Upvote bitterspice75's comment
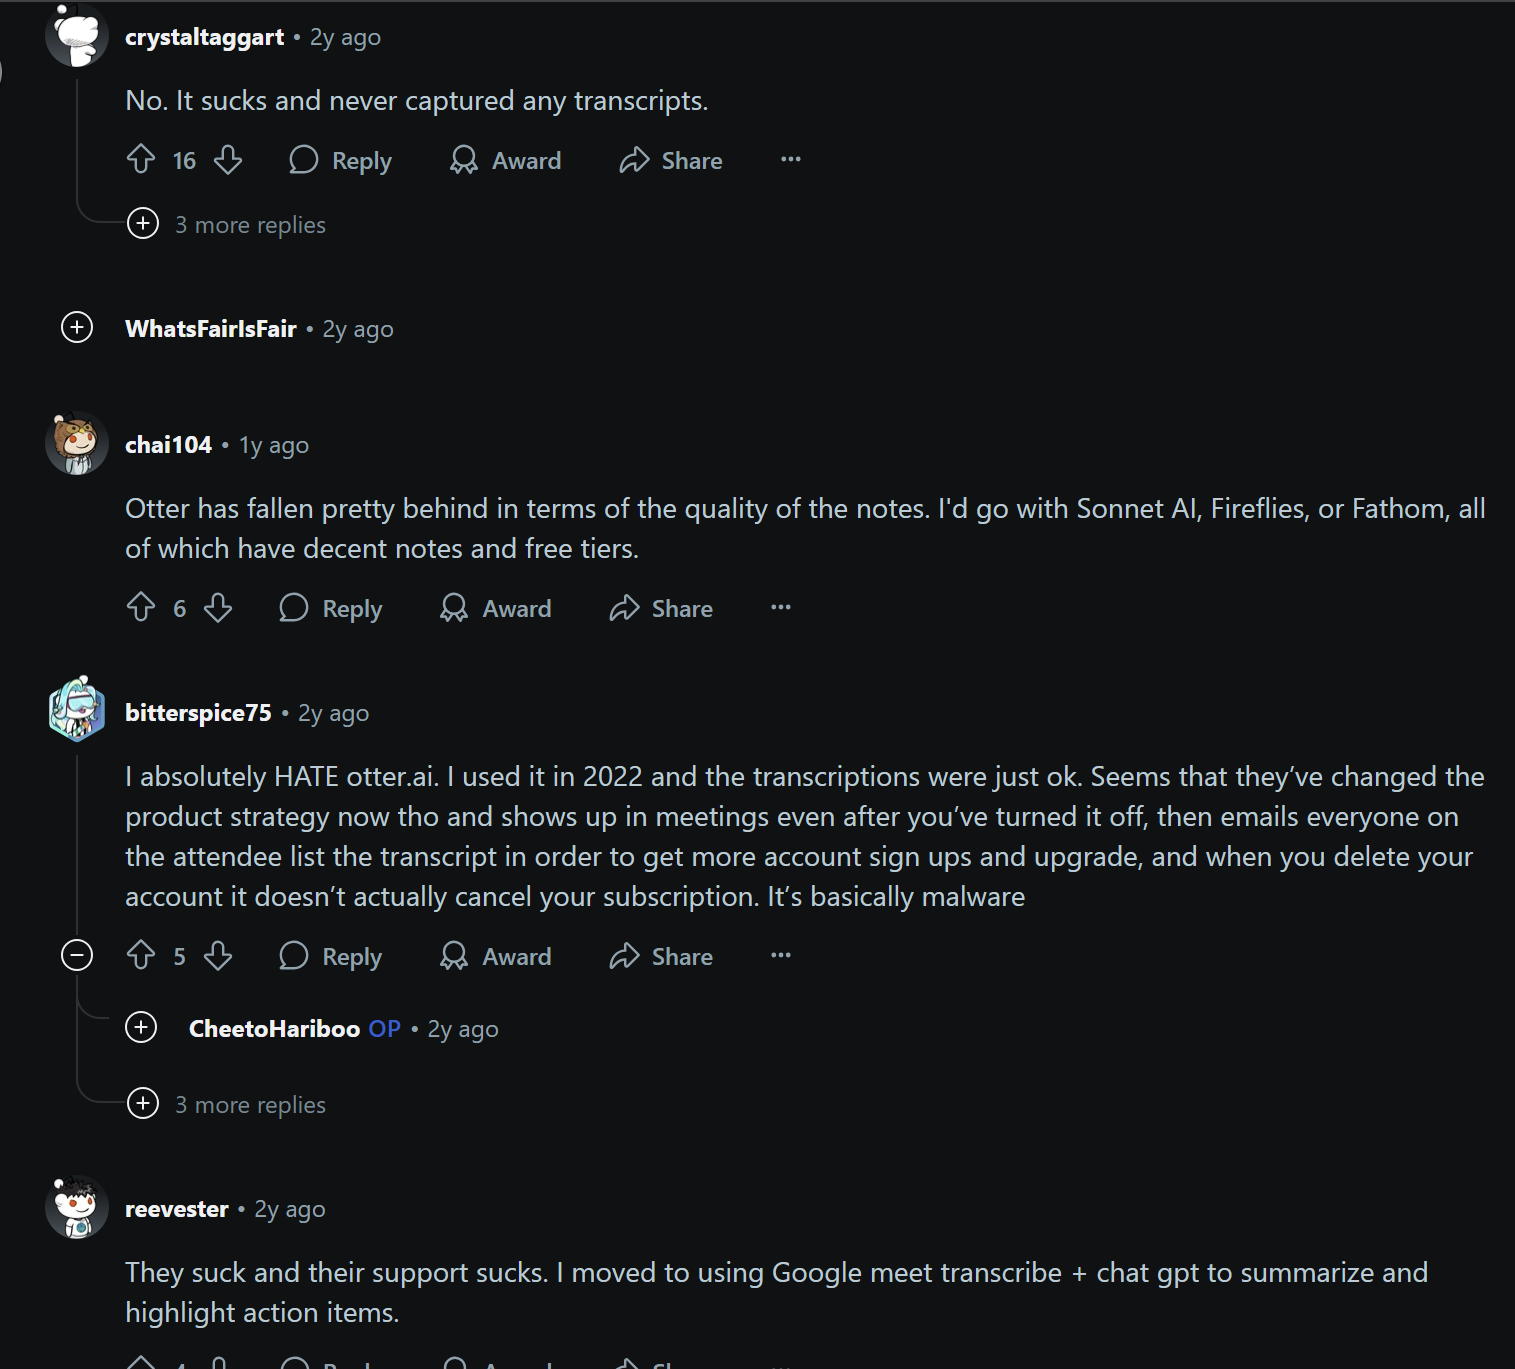1515x1369 pixels. (x=141, y=956)
